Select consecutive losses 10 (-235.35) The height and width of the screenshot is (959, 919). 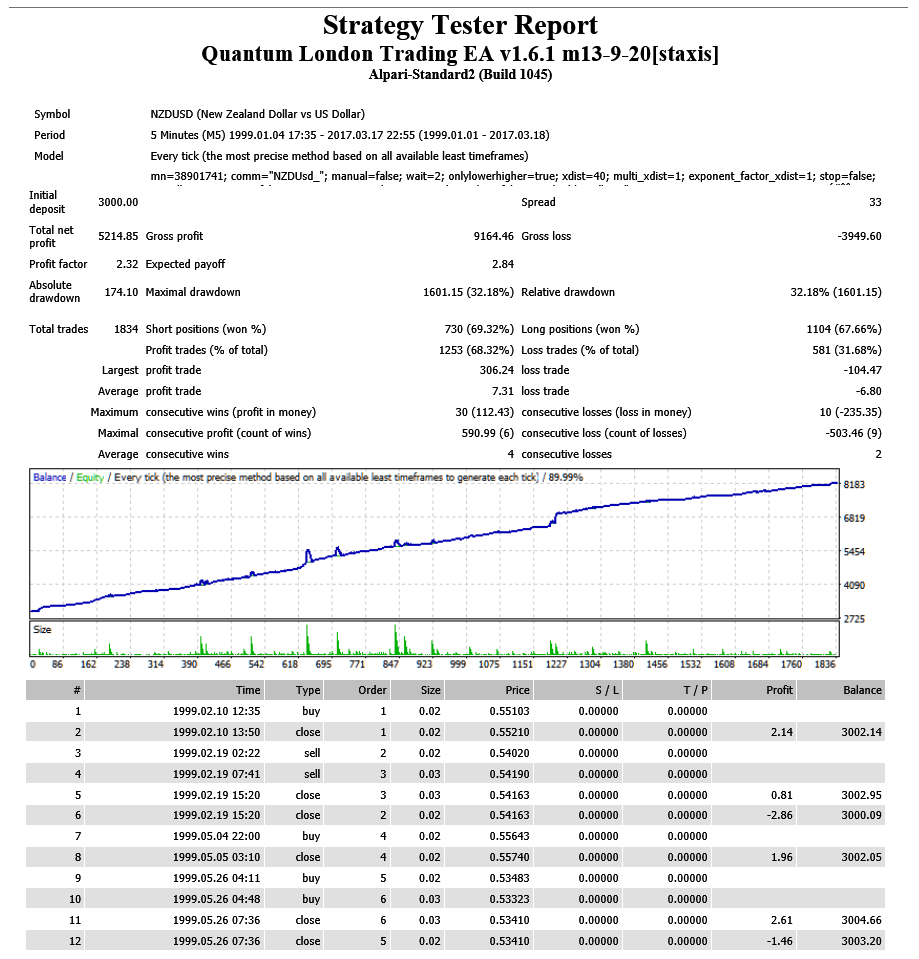[851, 412]
